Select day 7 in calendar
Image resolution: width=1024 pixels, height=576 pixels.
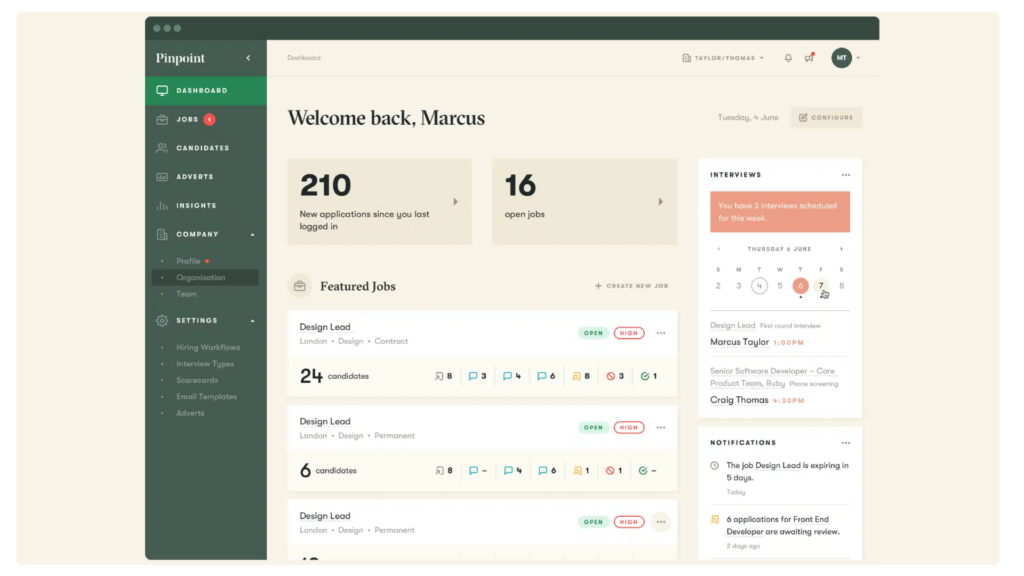click(x=821, y=286)
